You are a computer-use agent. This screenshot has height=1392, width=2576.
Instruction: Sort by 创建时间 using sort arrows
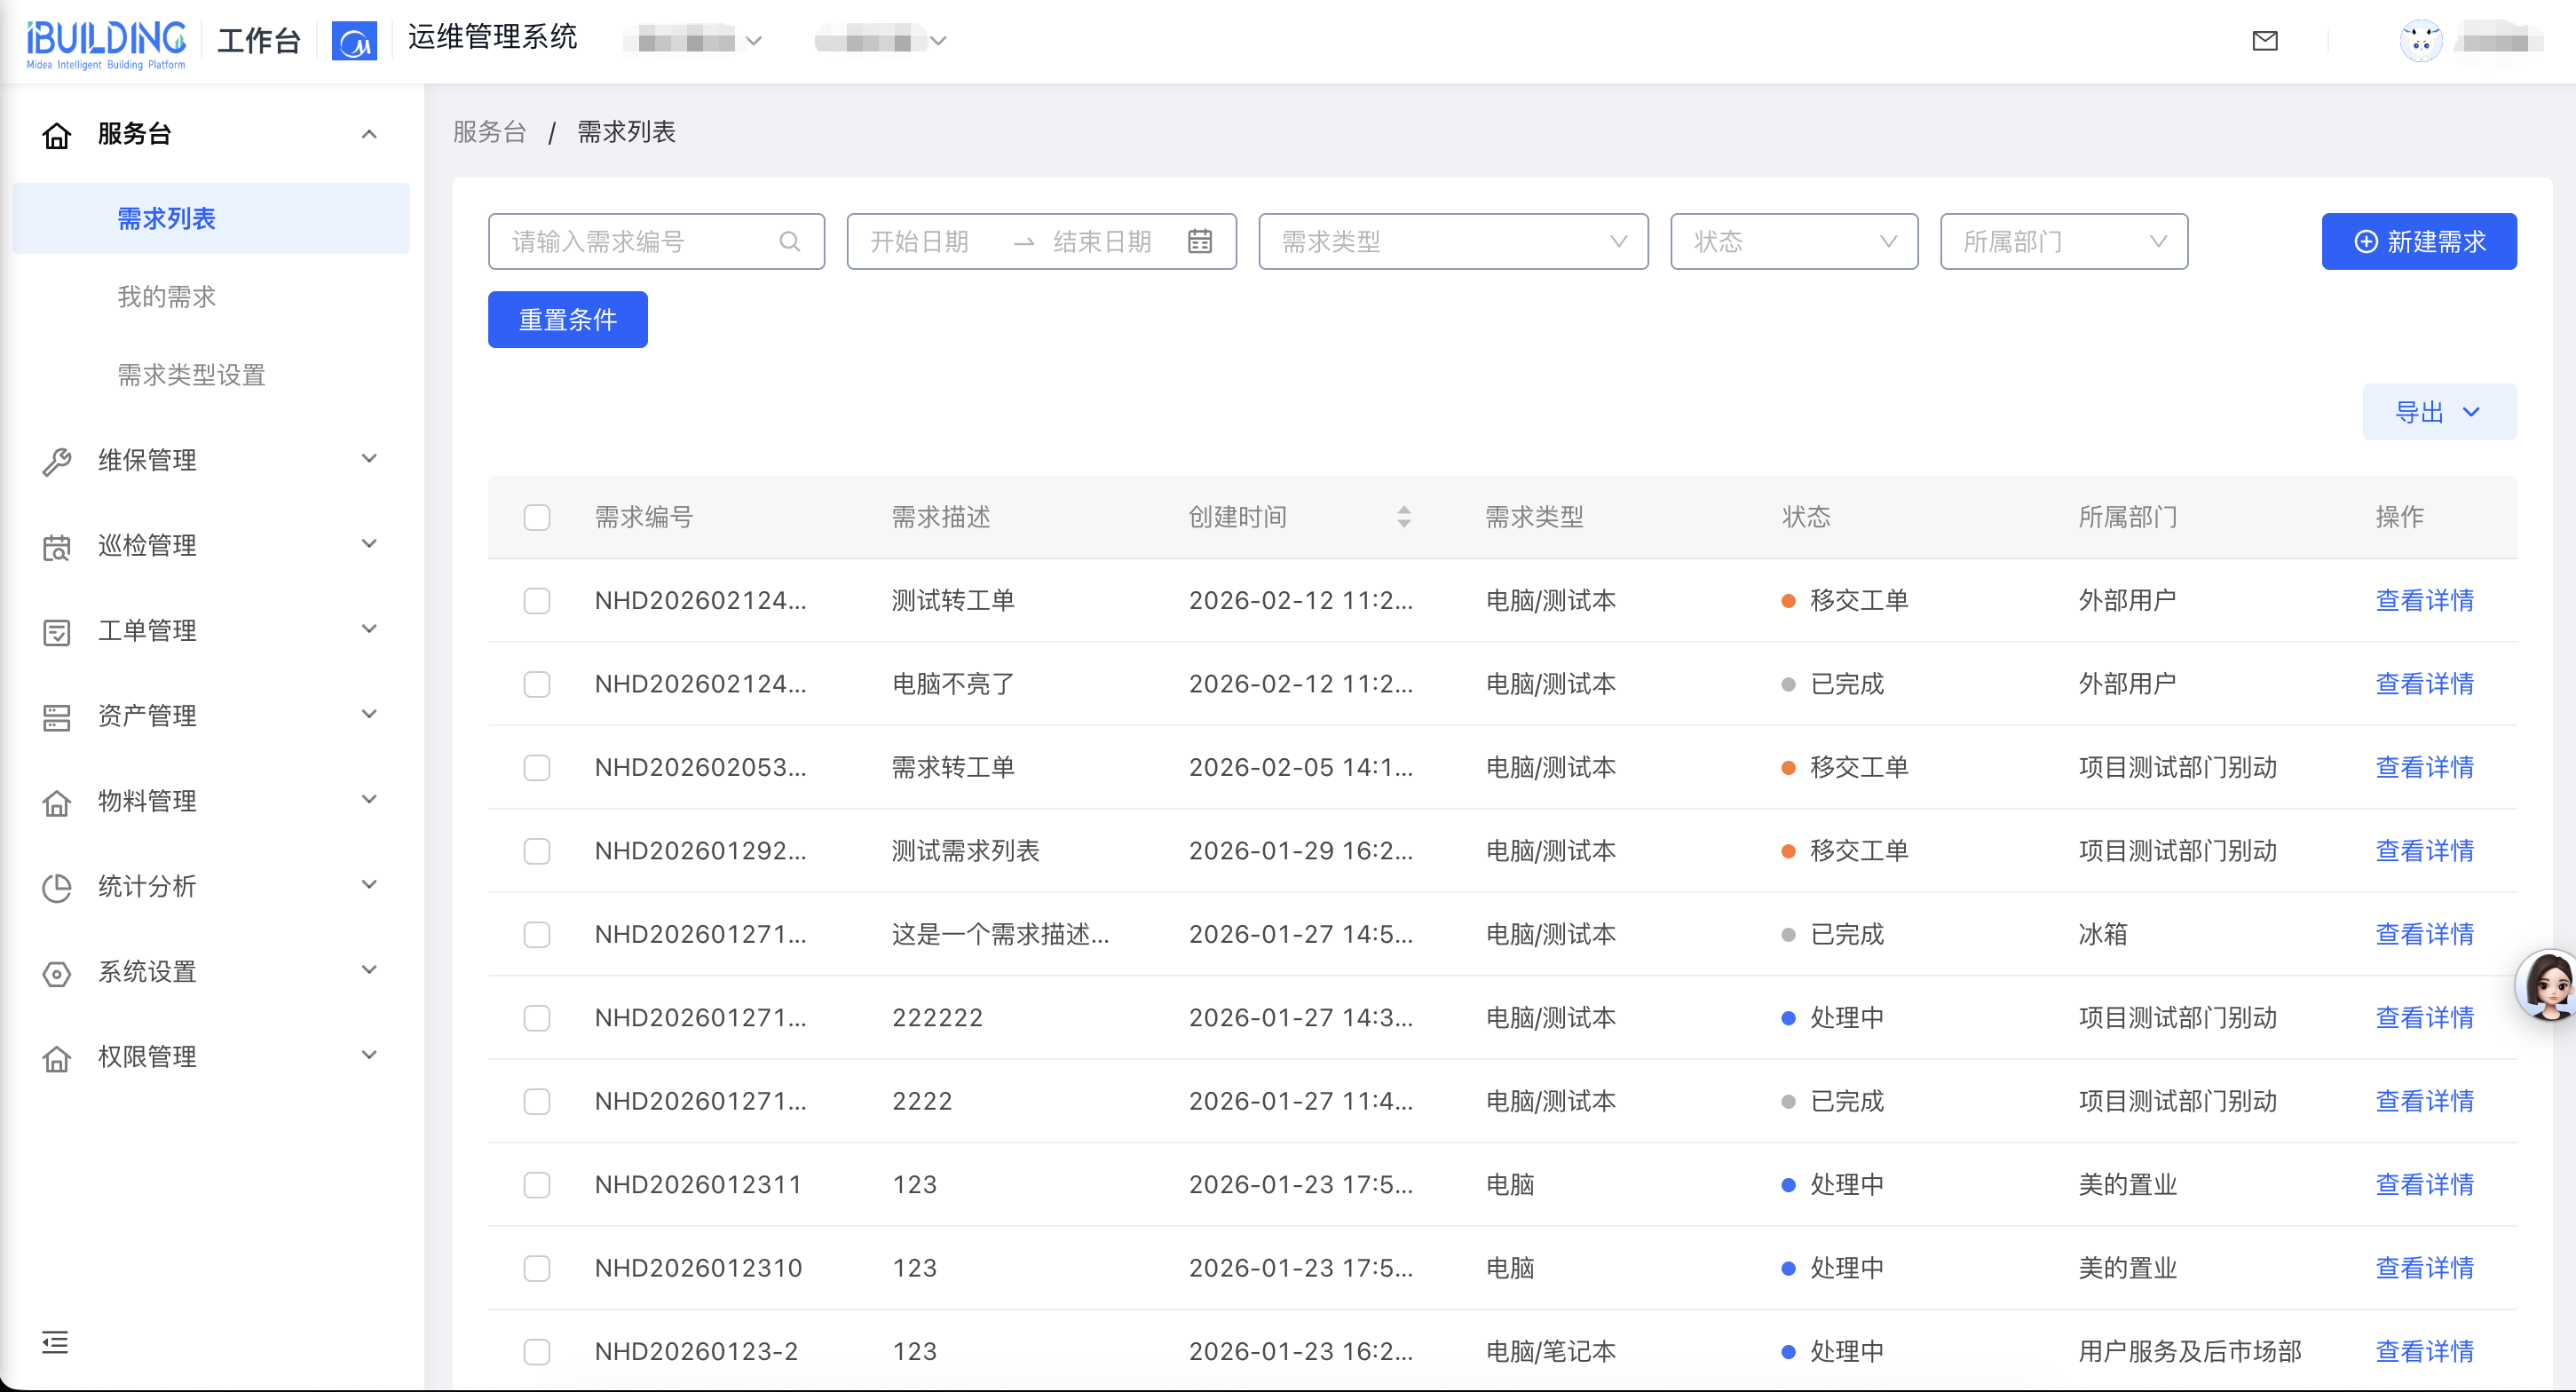(x=1403, y=517)
